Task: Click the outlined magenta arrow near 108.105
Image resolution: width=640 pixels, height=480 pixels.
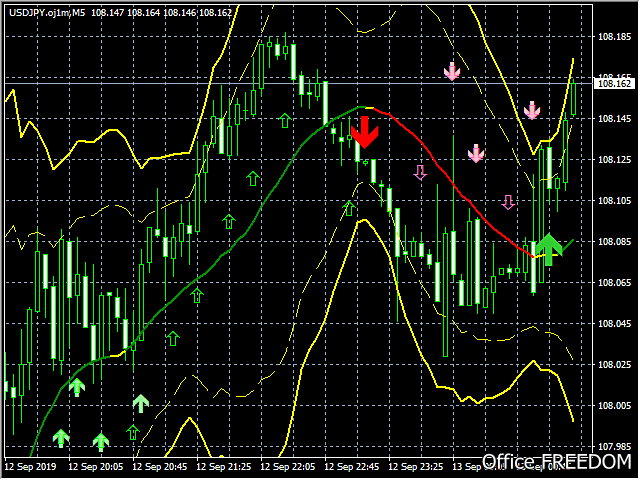Action: [x=508, y=202]
